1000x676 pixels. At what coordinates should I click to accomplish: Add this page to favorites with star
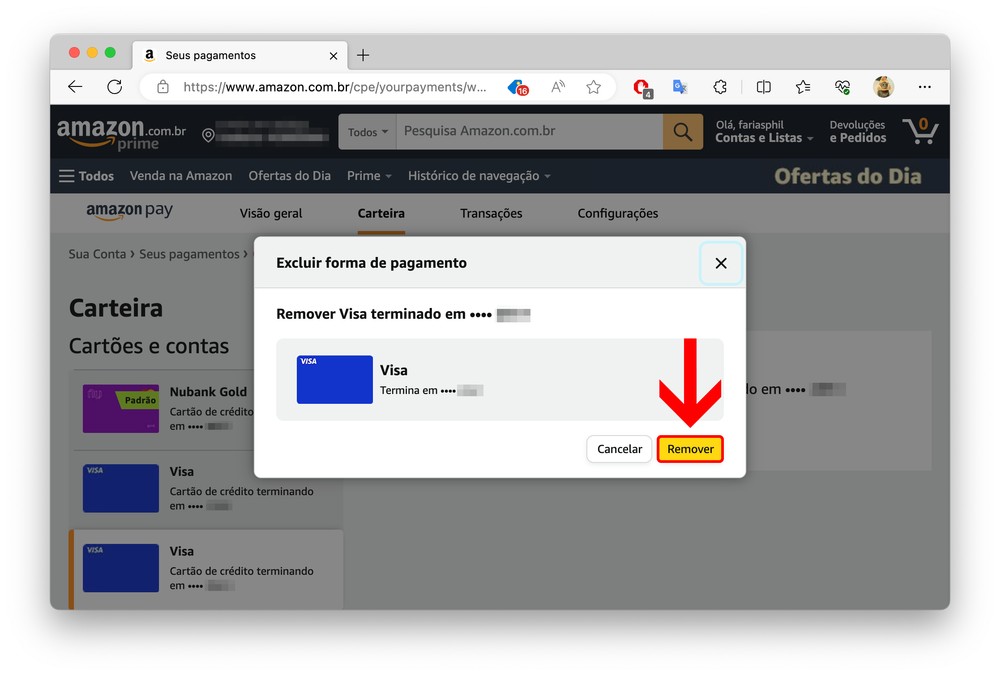594,87
